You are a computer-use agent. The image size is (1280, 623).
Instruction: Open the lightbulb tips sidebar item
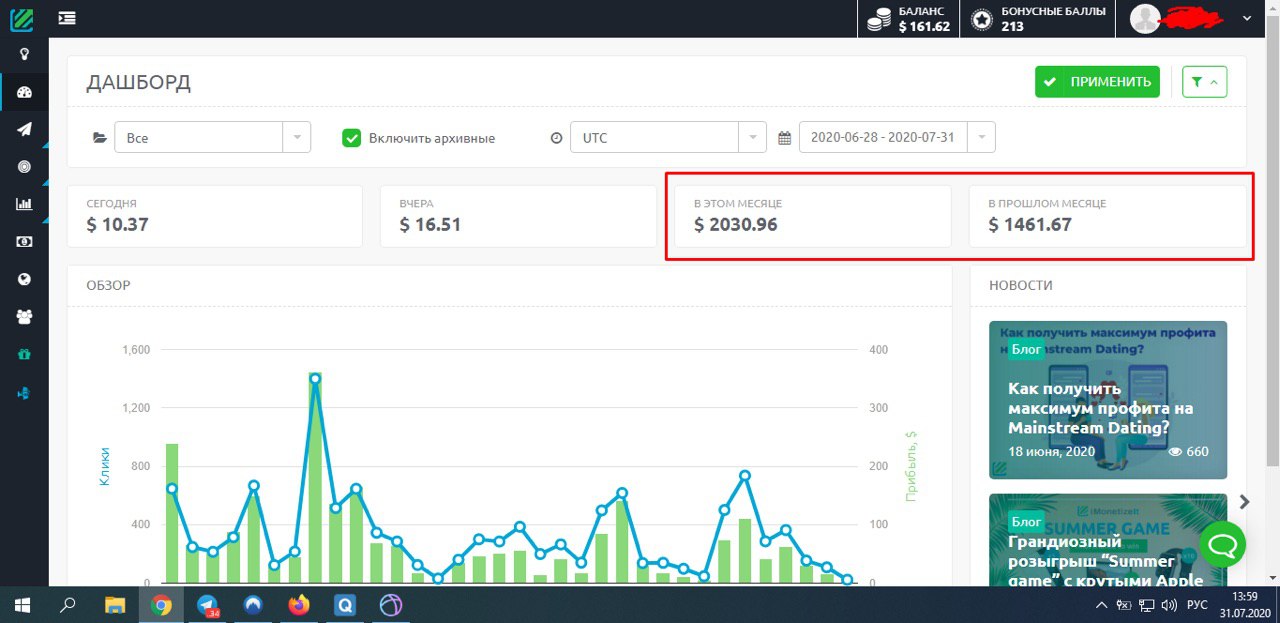coord(24,54)
